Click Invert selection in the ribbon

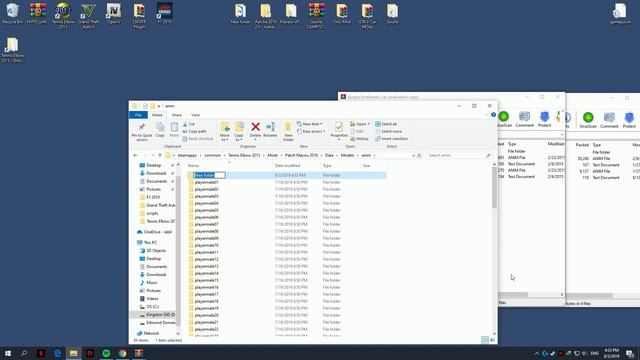391,139
